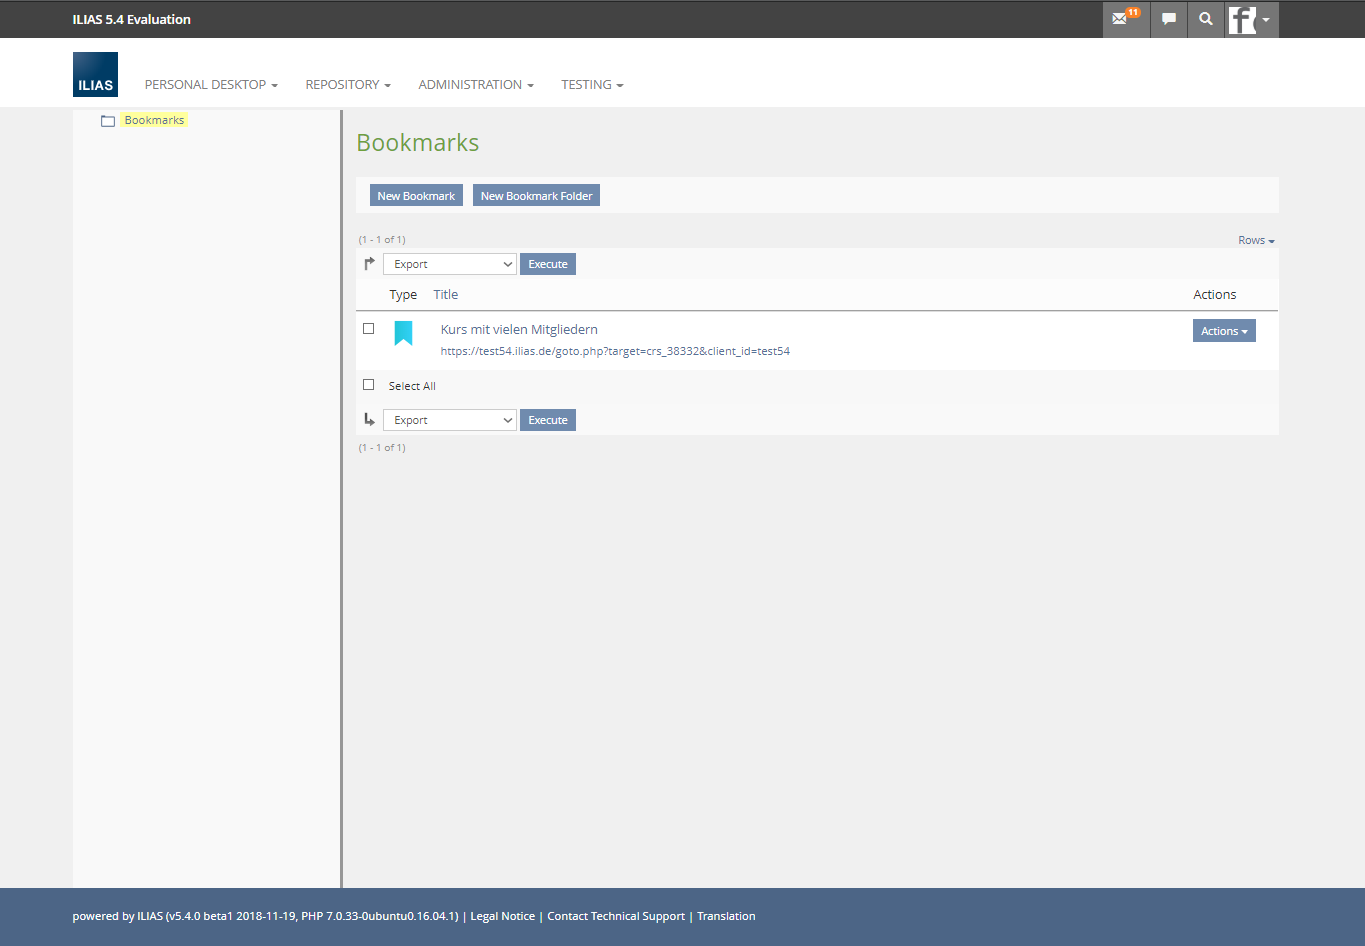The image size is (1365, 946).
Task: Click the New Bookmark button
Action: (x=416, y=196)
